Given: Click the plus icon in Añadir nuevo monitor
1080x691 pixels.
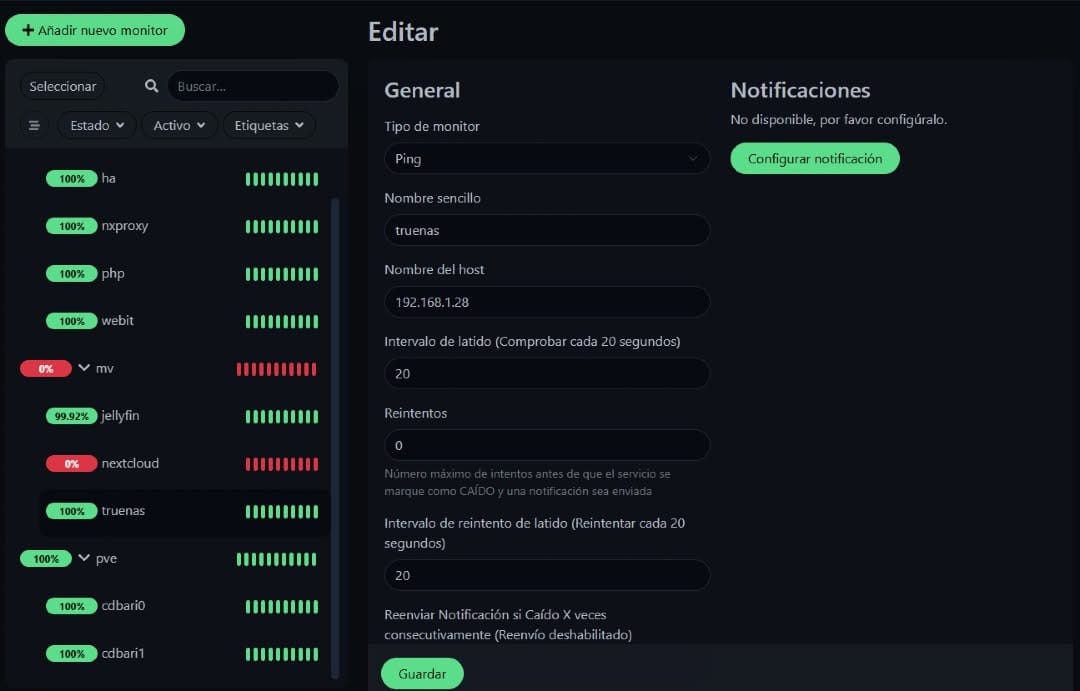Looking at the screenshot, I should [28, 30].
